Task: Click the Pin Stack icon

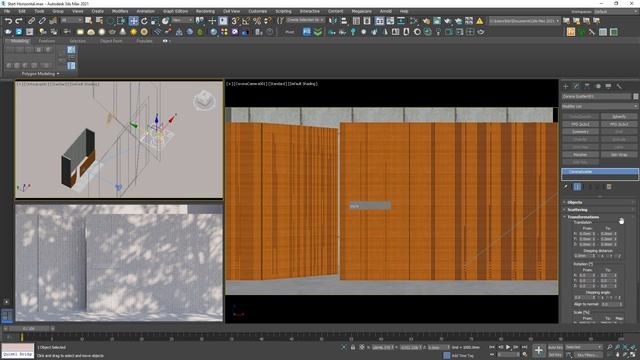Action: [566, 187]
